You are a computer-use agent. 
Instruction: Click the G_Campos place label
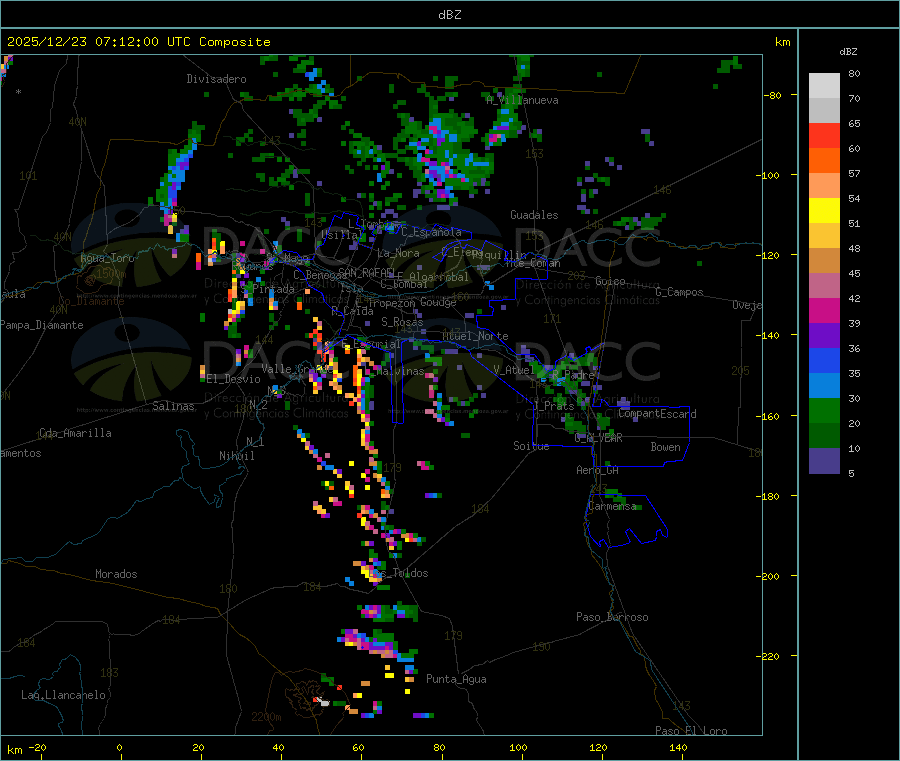(679, 293)
